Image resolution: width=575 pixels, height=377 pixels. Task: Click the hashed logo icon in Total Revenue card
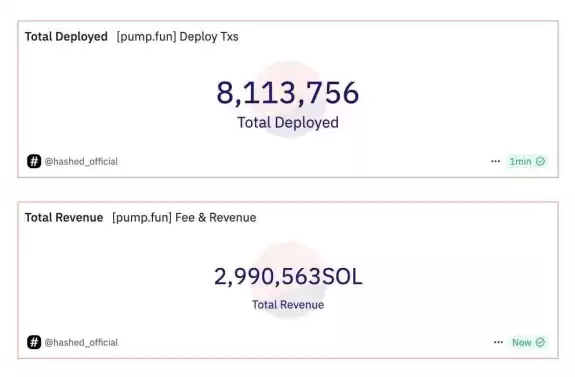tap(34, 342)
